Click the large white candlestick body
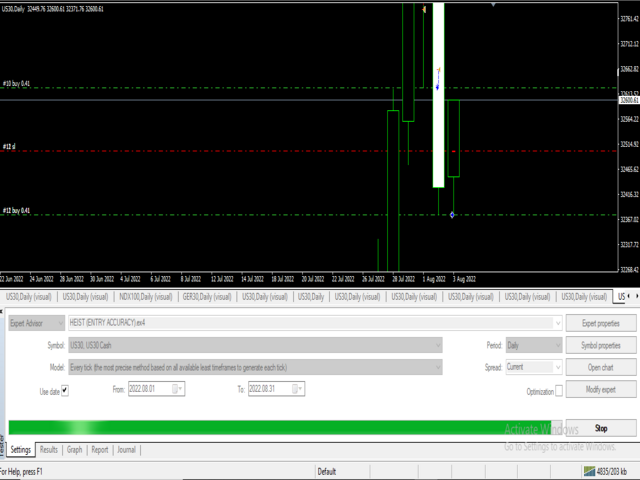The height and width of the screenshot is (480, 640). coord(438,95)
